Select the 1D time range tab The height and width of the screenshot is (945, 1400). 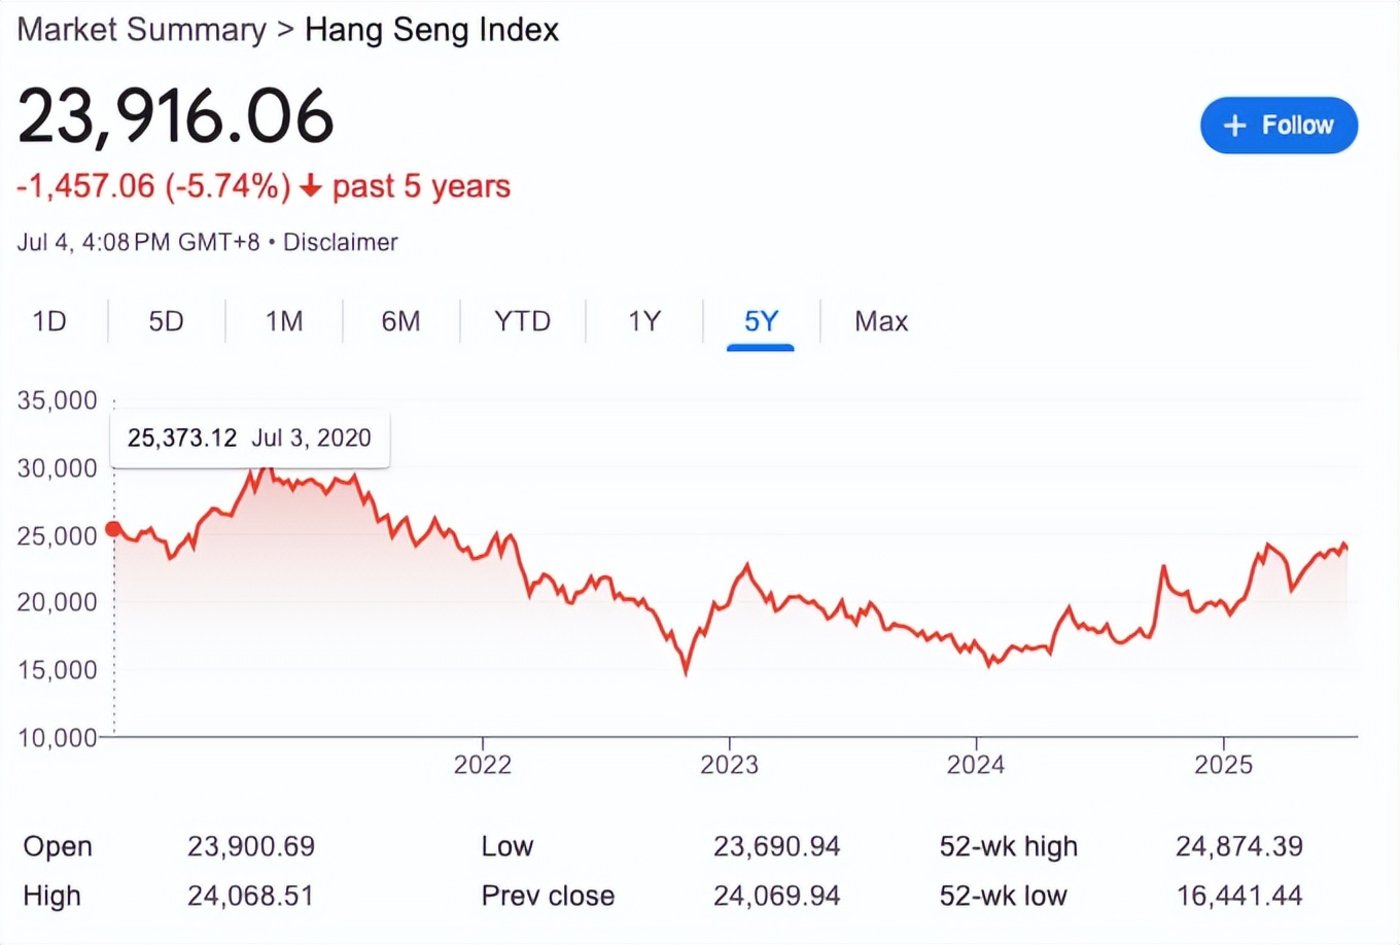click(x=49, y=321)
